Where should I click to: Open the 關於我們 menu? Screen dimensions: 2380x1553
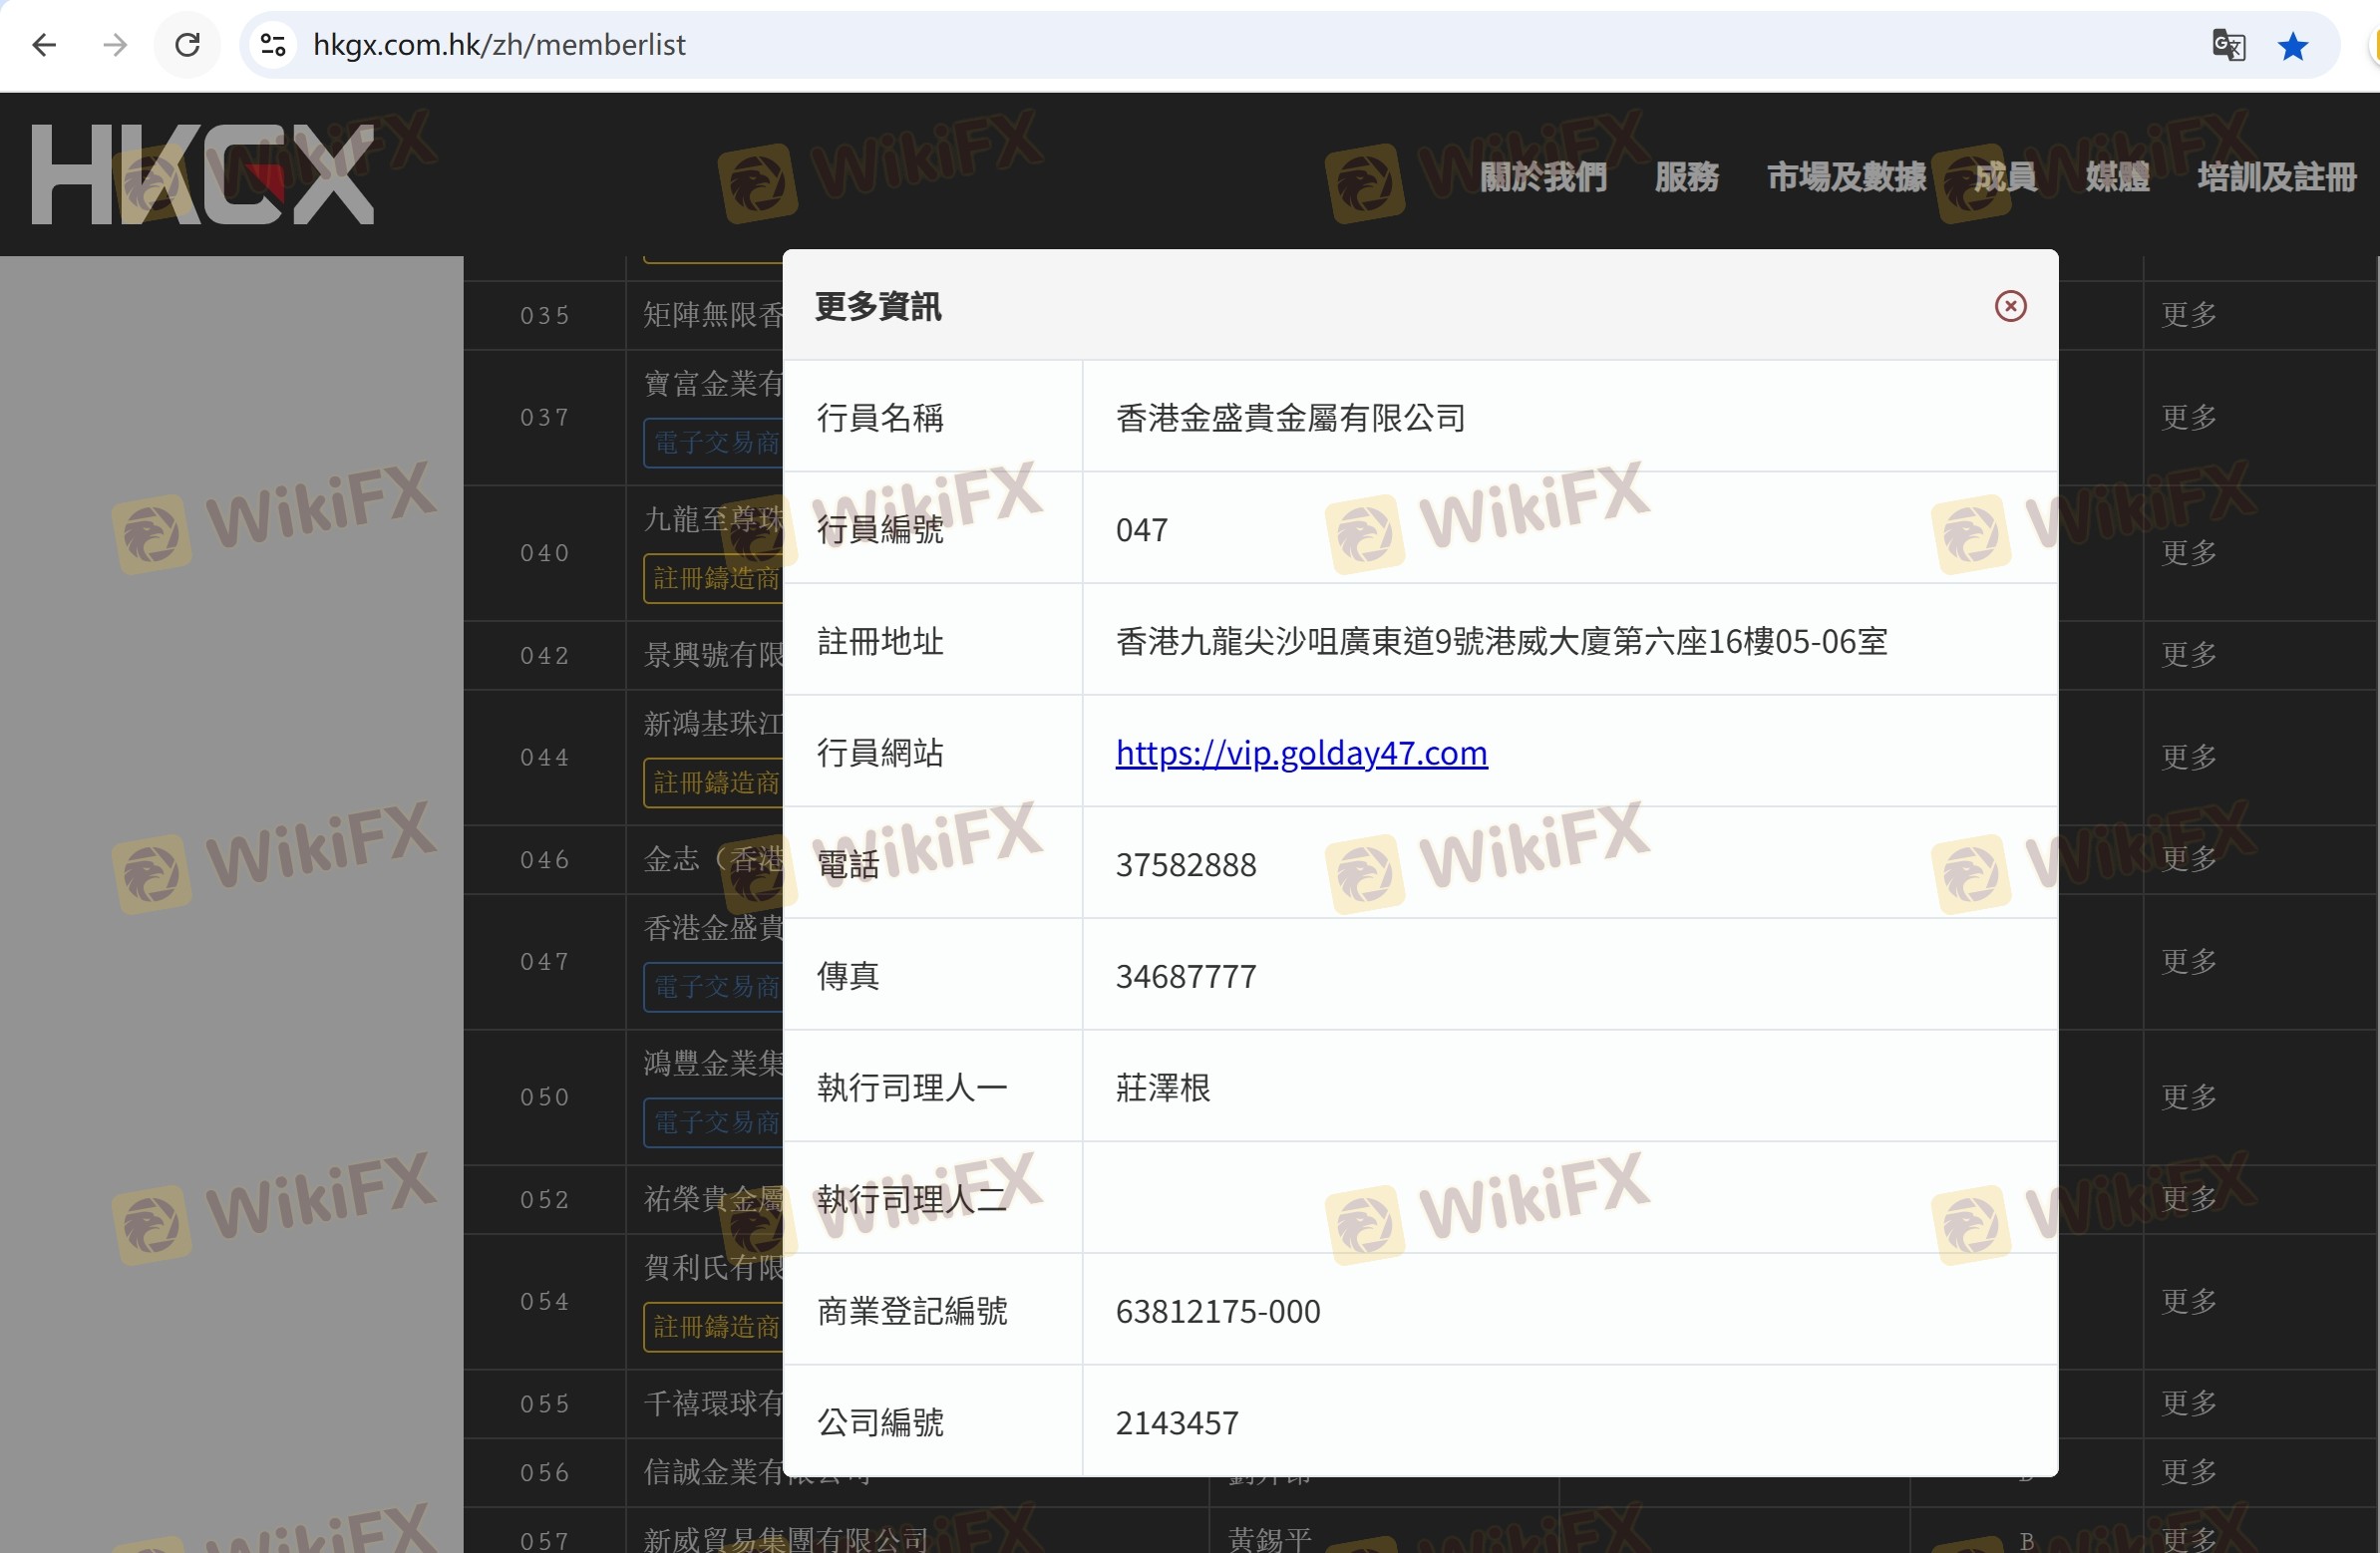click(x=1543, y=177)
